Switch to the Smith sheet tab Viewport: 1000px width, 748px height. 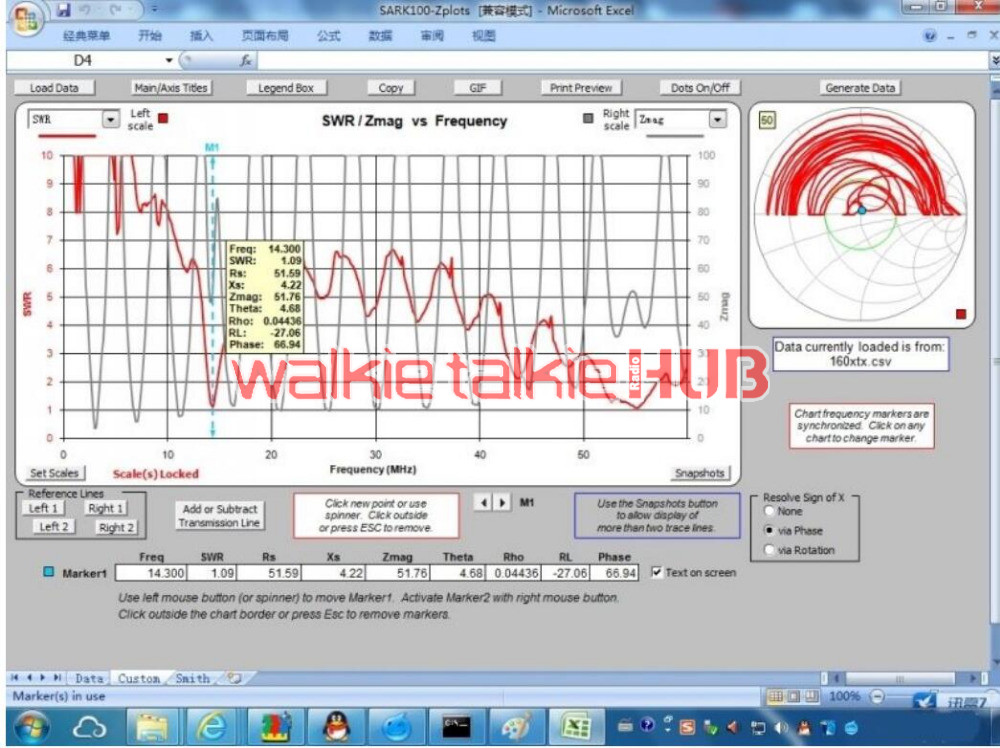(x=192, y=678)
